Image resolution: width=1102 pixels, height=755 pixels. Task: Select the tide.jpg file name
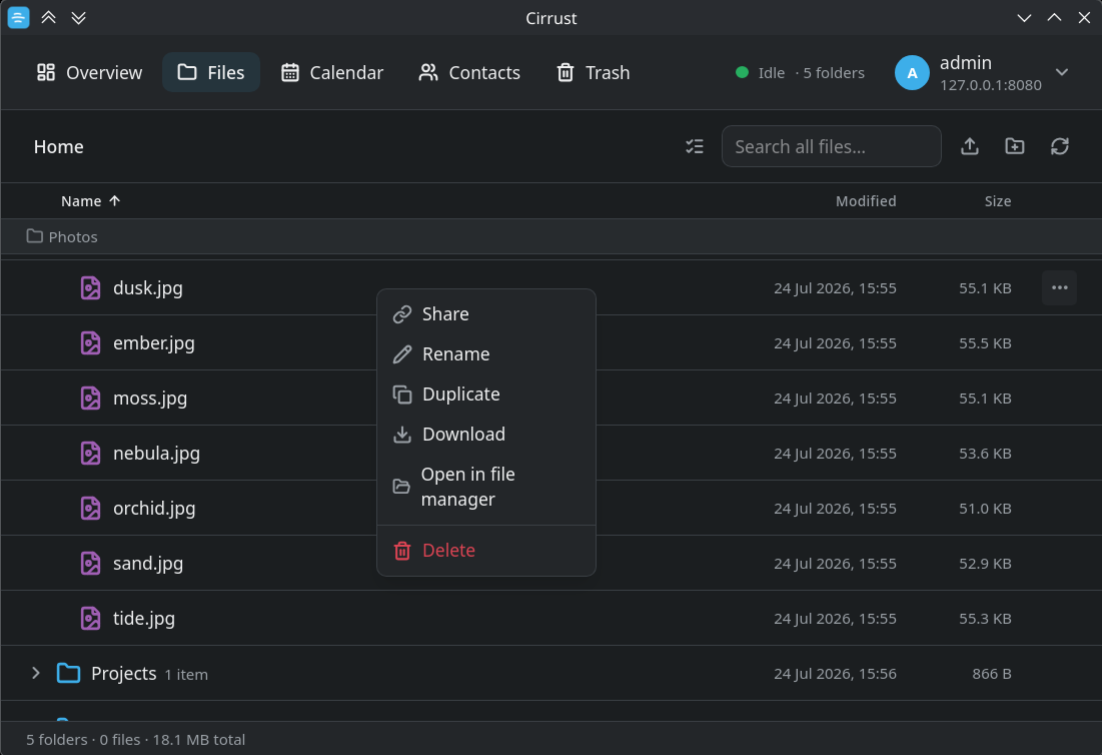(143, 618)
